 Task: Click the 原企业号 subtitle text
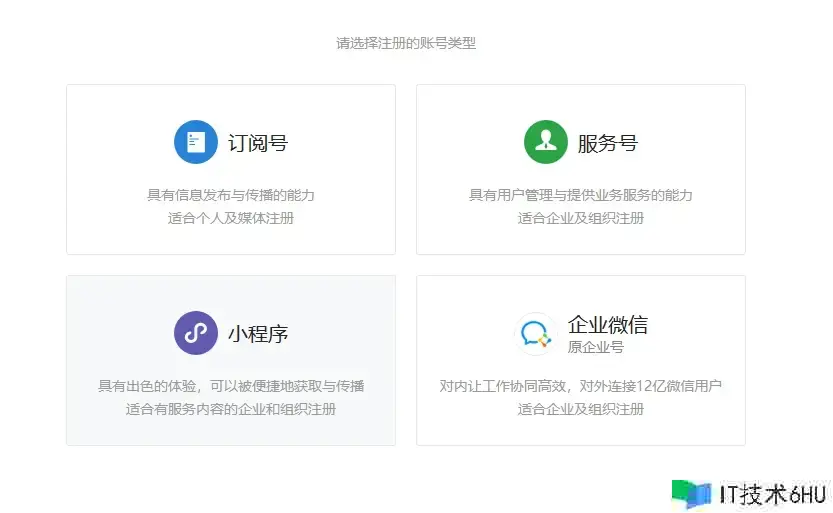point(596,347)
